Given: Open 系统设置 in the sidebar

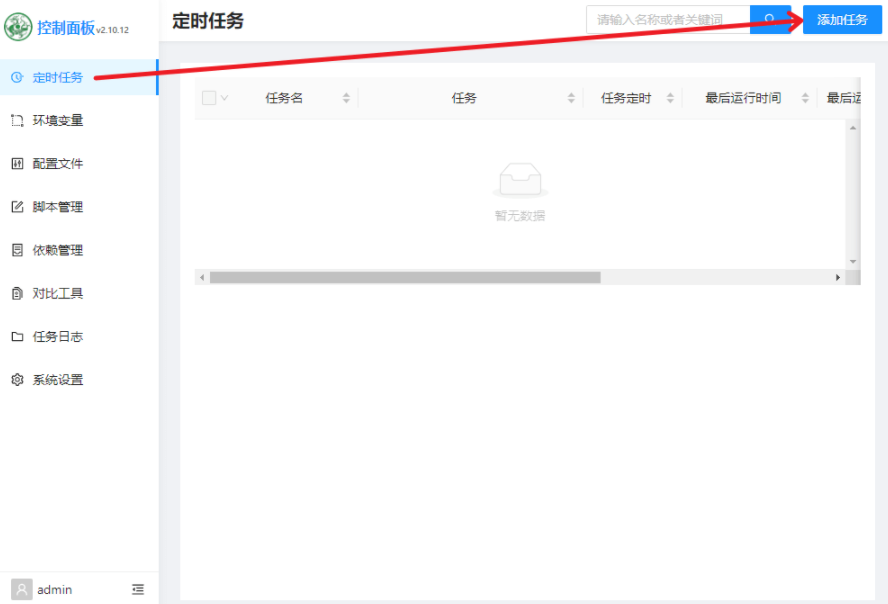Looking at the screenshot, I should coord(79,380).
